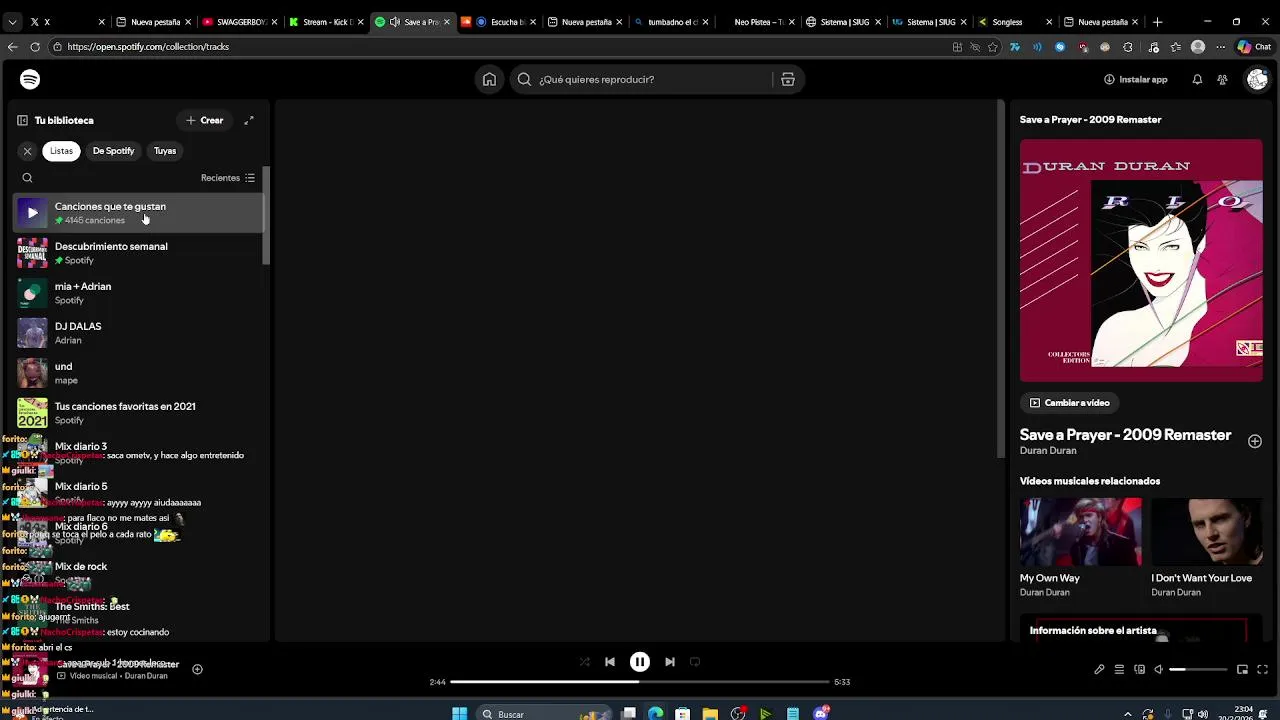The width and height of the screenshot is (1280, 720).
Task: Open Tus canciones favoritas en 2021
Action: [x=138, y=413]
